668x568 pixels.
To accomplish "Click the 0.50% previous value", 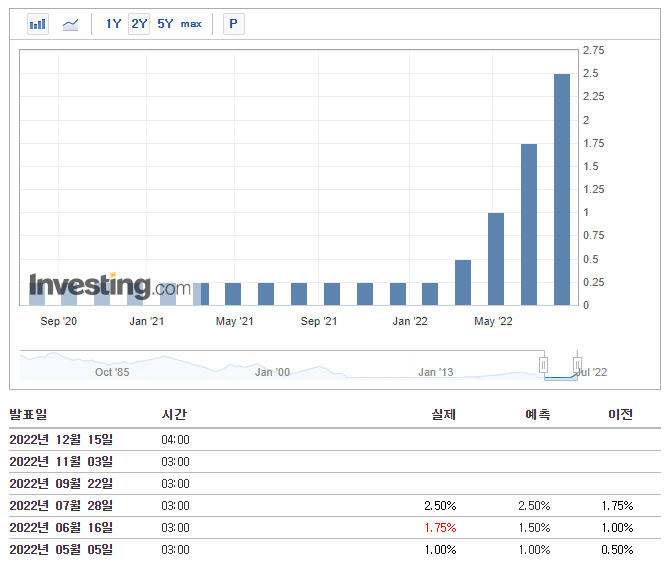I will click(617, 550).
